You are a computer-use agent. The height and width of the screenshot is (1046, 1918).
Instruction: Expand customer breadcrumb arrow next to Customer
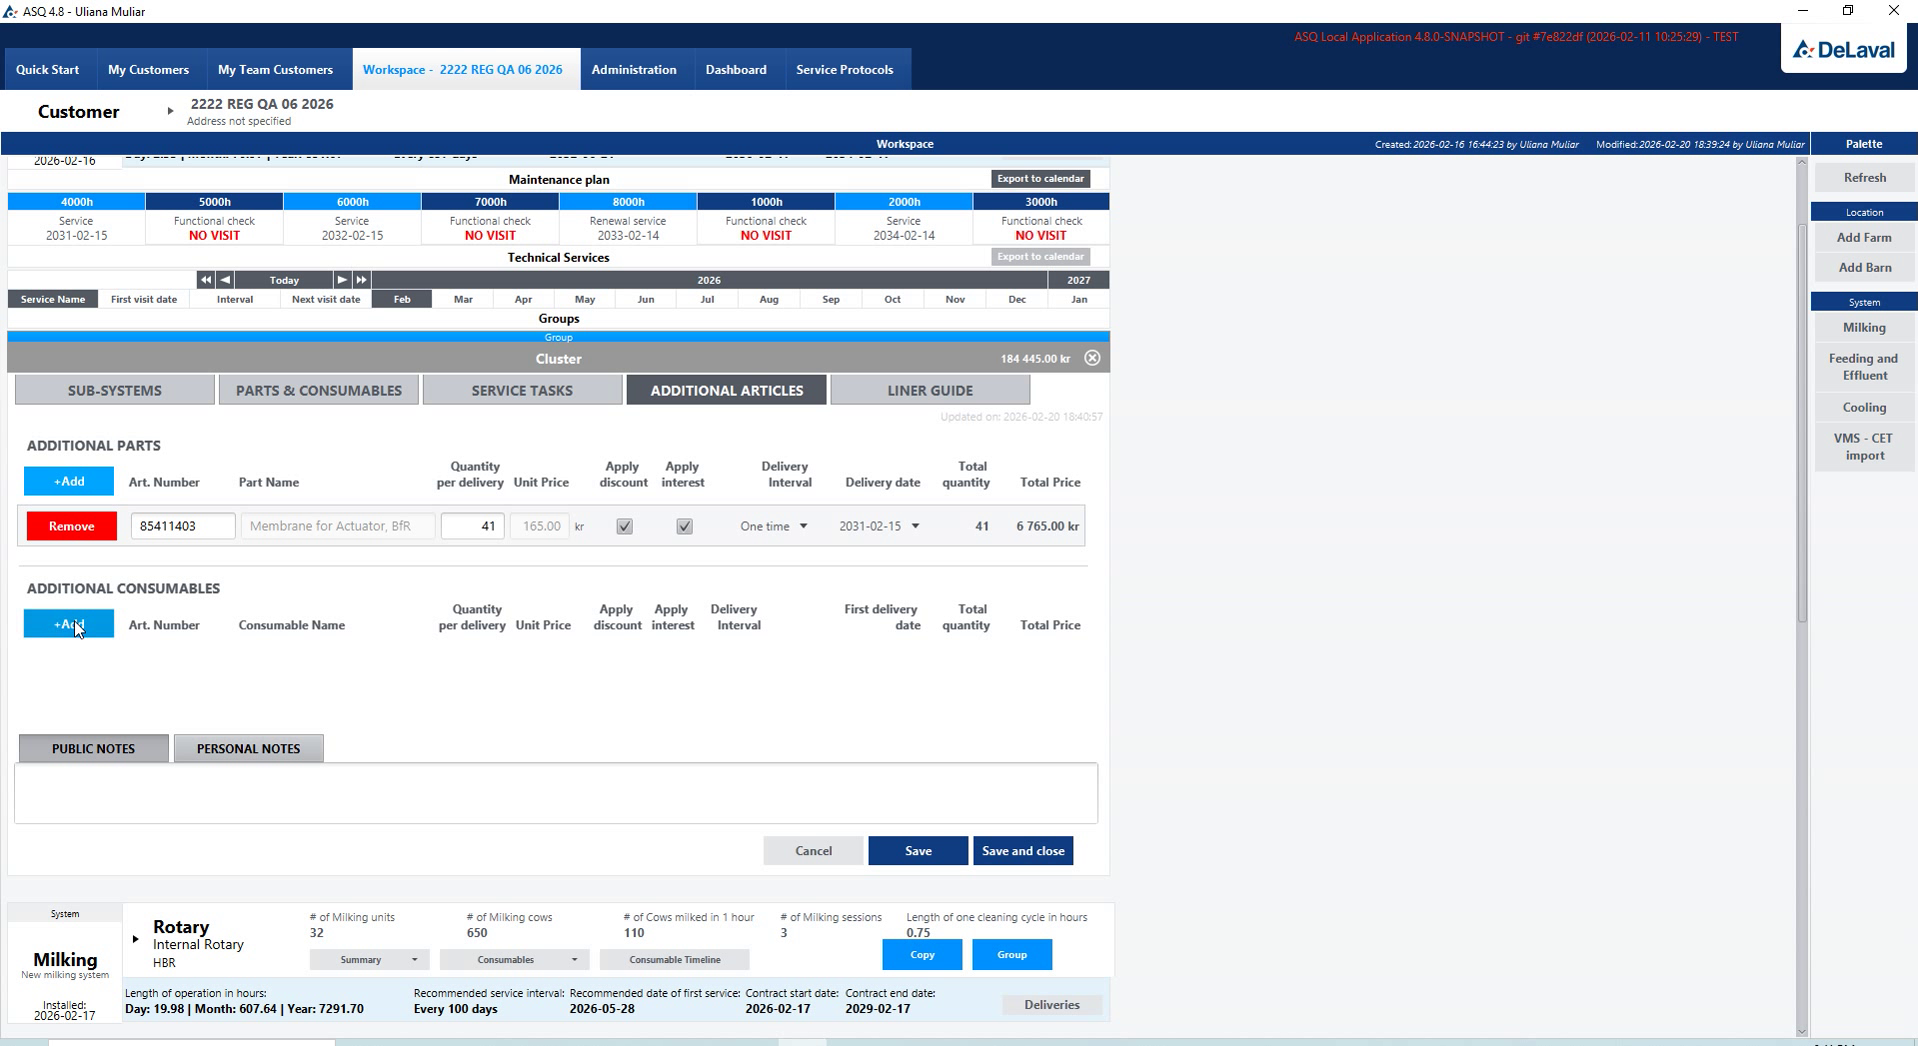(x=170, y=111)
